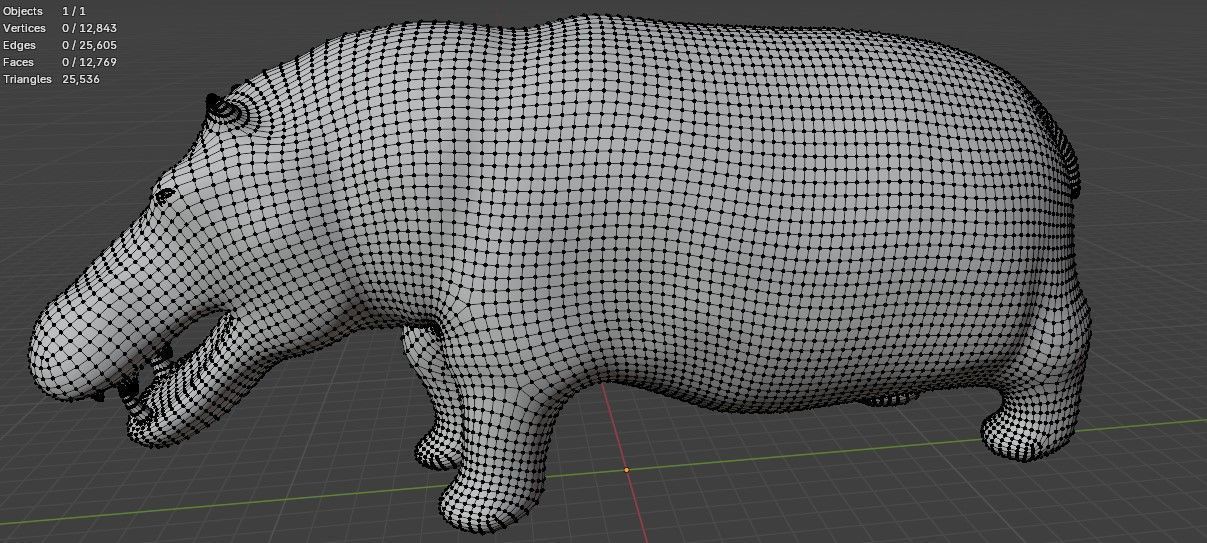
Task: Click the "Edges" statistics label
Action: point(19,45)
